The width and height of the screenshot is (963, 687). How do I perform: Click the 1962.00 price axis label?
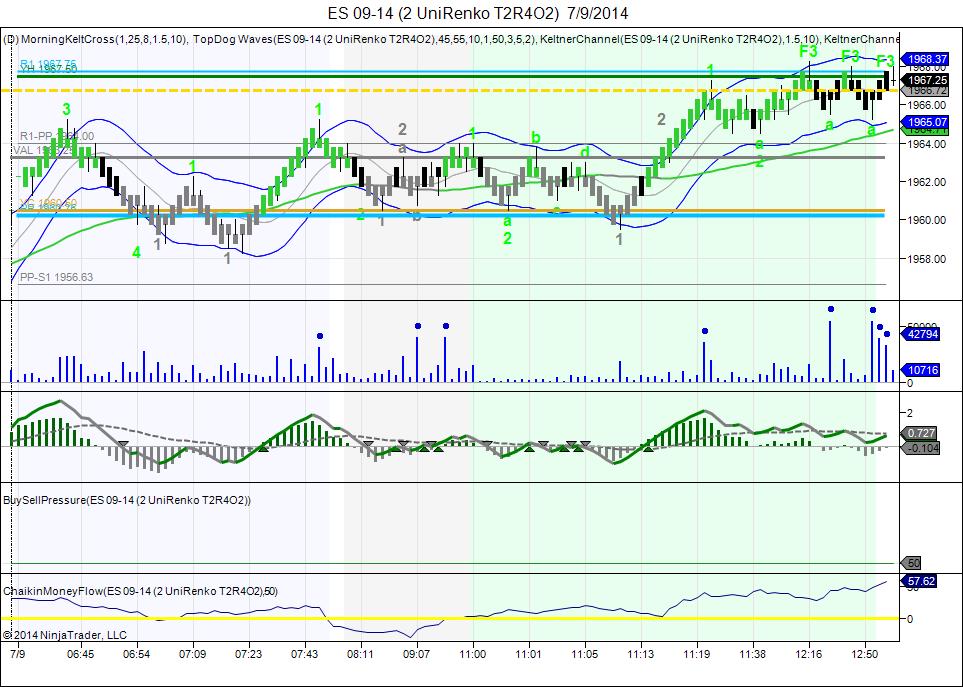click(926, 182)
